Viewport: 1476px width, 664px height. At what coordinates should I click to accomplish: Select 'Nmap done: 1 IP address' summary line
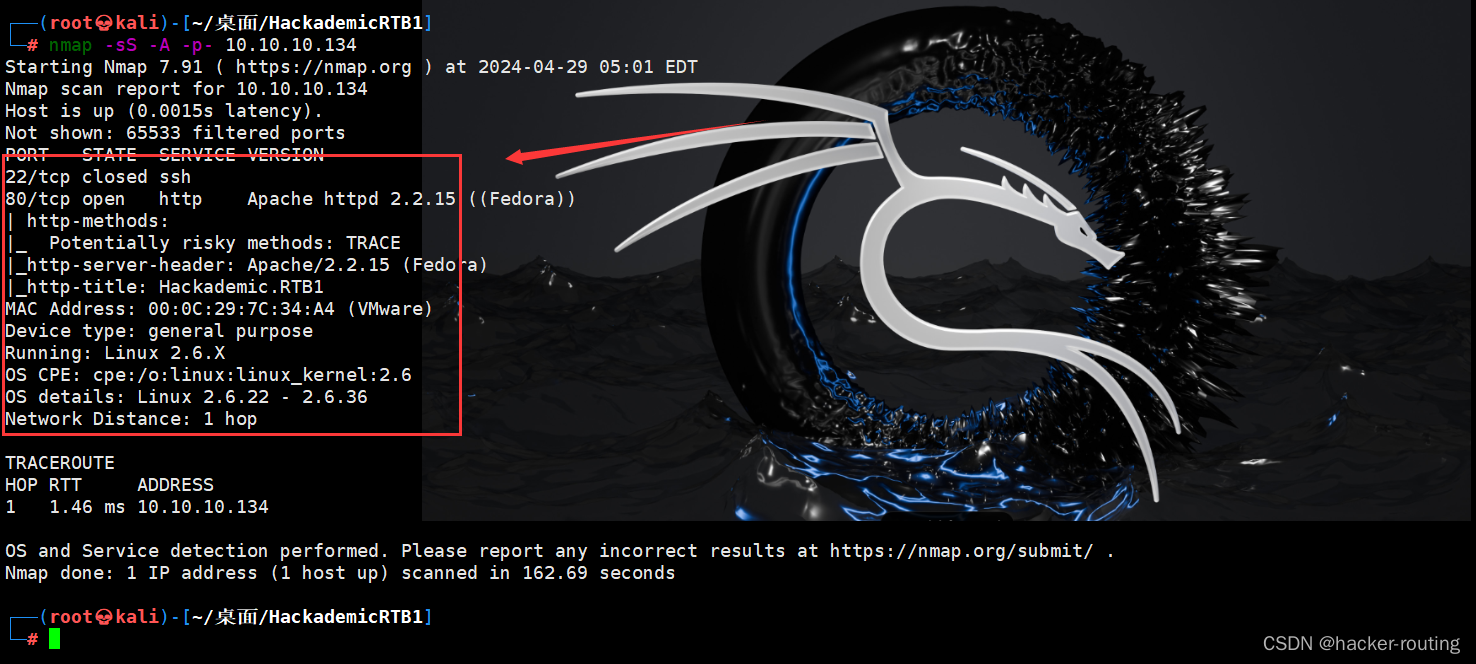pos(340,573)
